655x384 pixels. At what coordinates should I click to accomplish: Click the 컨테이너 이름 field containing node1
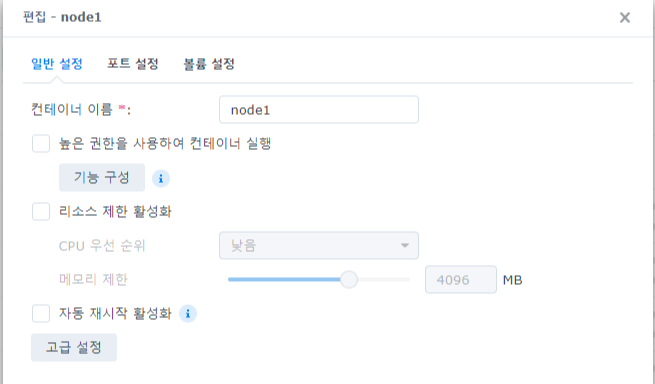click(319, 109)
